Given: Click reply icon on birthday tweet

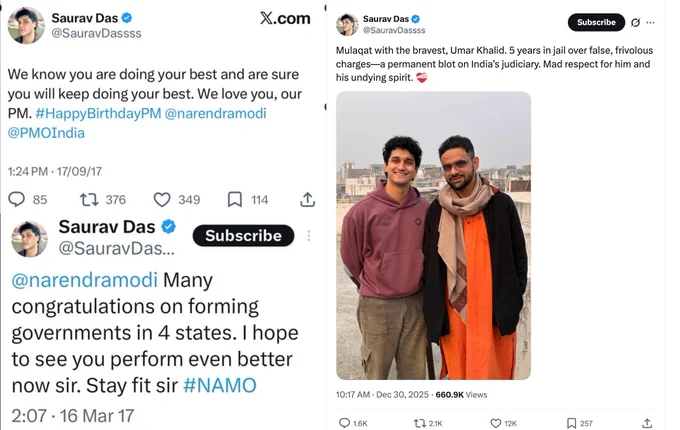Looking at the screenshot, I should (16, 199).
